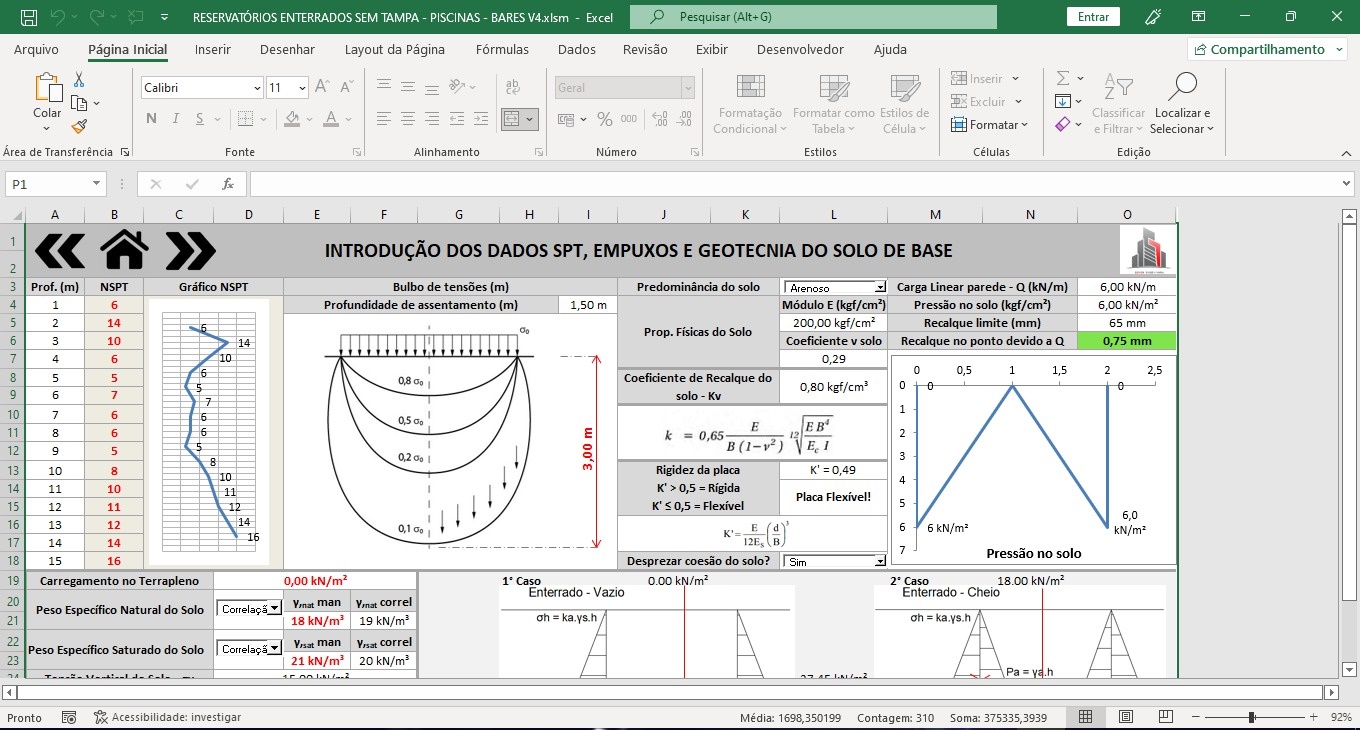Click the Clear eraser icon
The width and height of the screenshot is (1360, 730).
tap(1062, 124)
